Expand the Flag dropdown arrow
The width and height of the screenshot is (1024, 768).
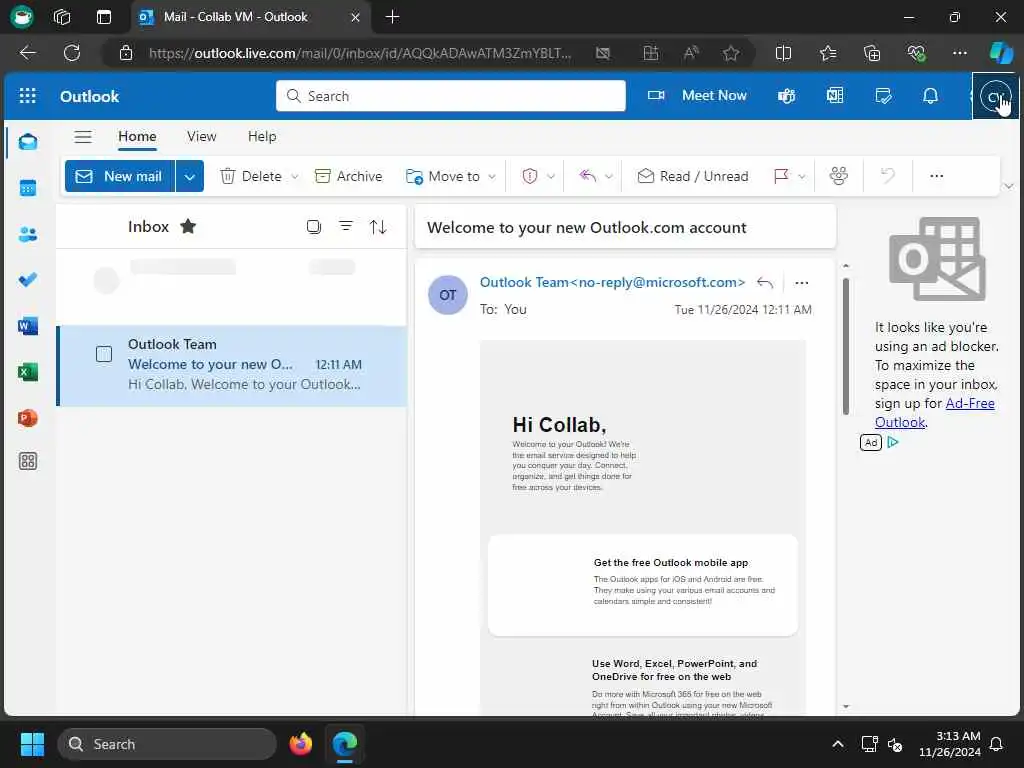(x=802, y=176)
